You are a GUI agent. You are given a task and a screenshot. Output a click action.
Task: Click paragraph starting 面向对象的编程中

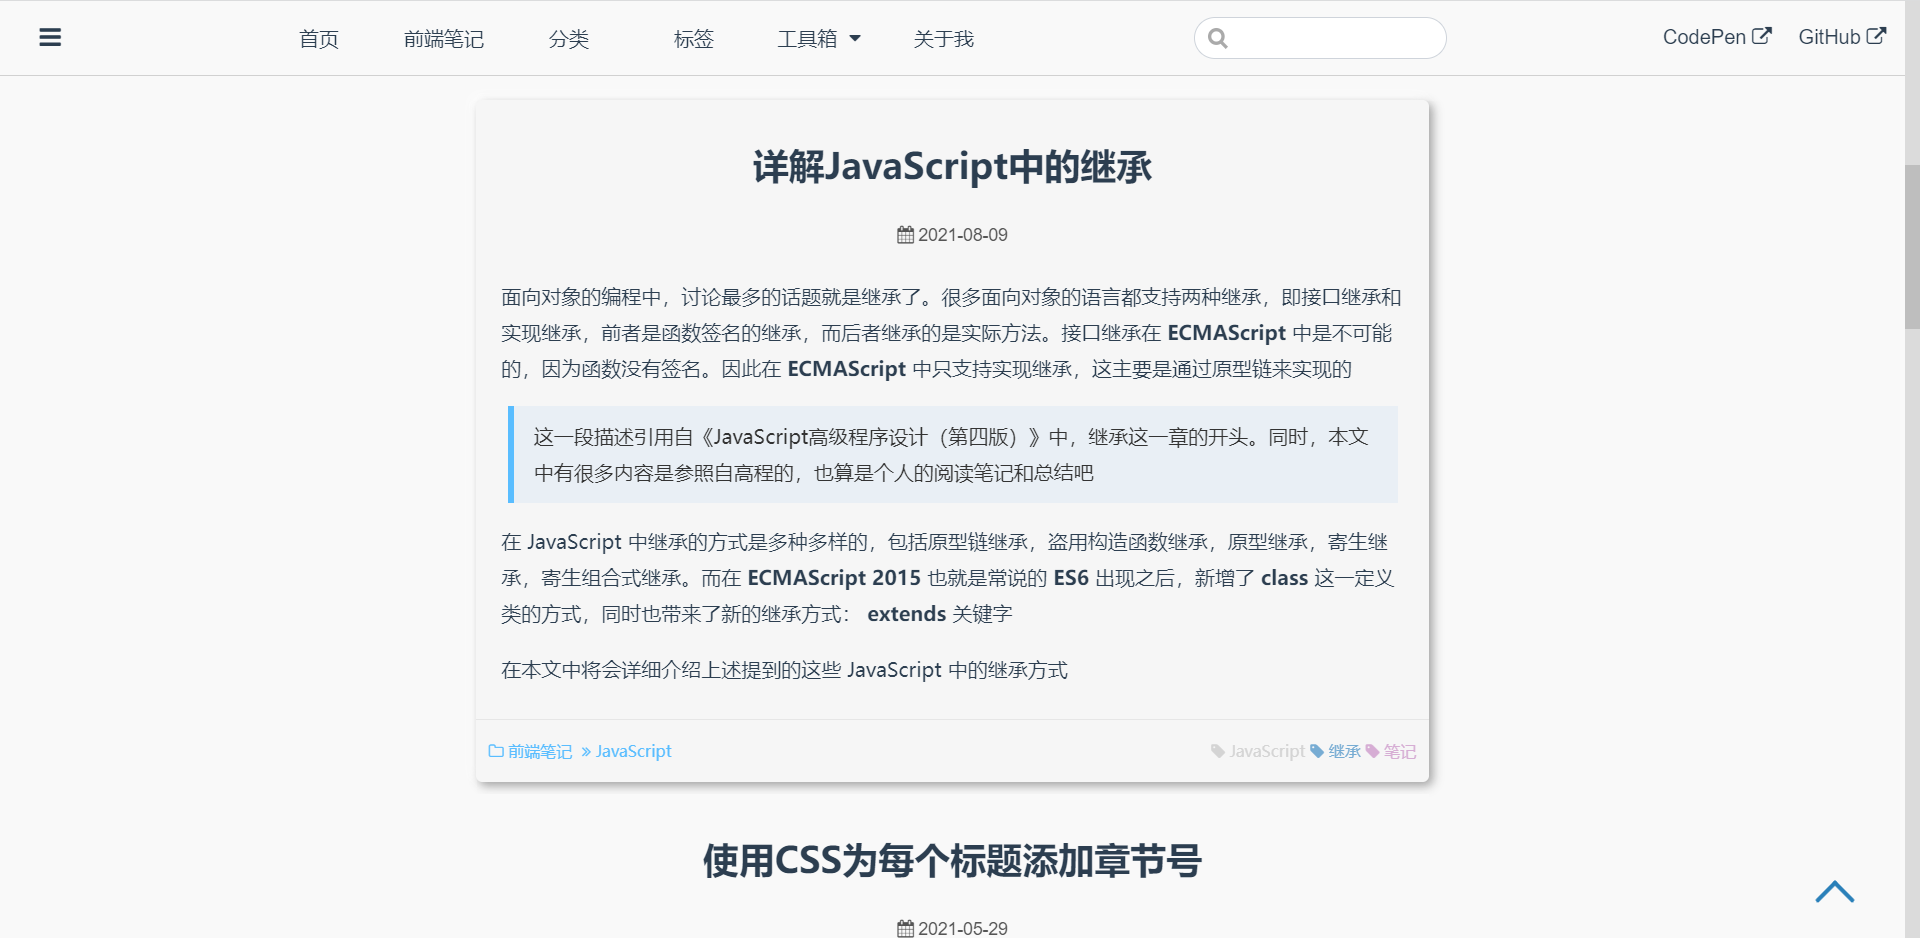(951, 333)
